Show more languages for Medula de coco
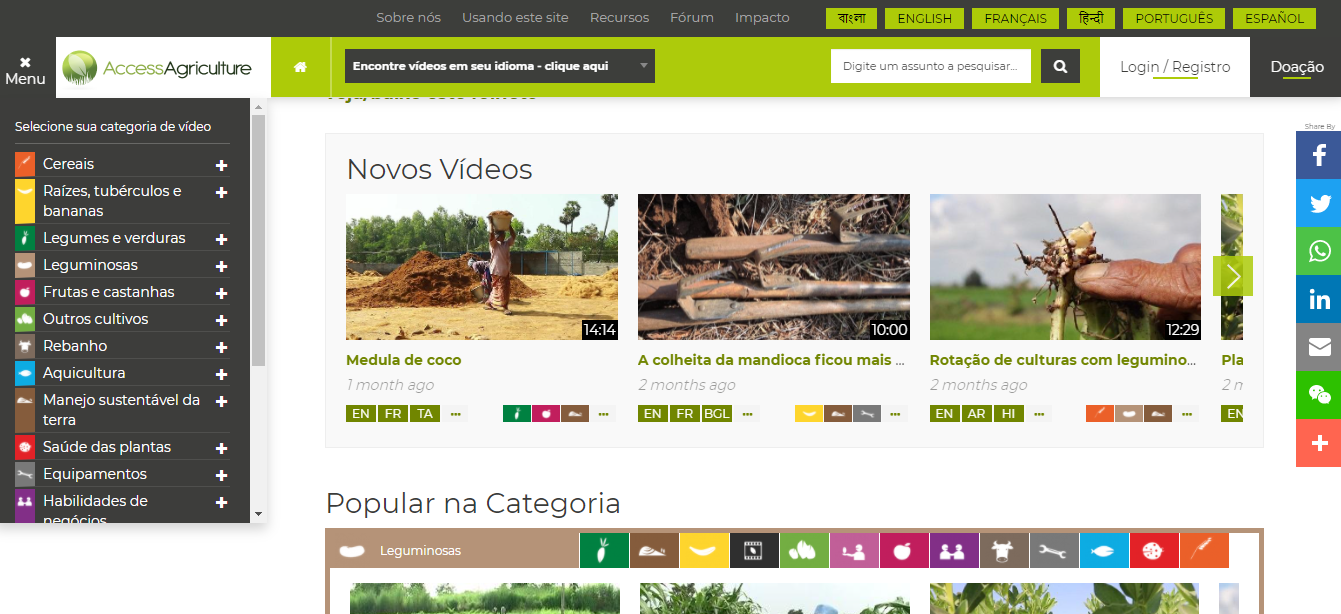This screenshot has height=614, width=1341. coord(456,413)
